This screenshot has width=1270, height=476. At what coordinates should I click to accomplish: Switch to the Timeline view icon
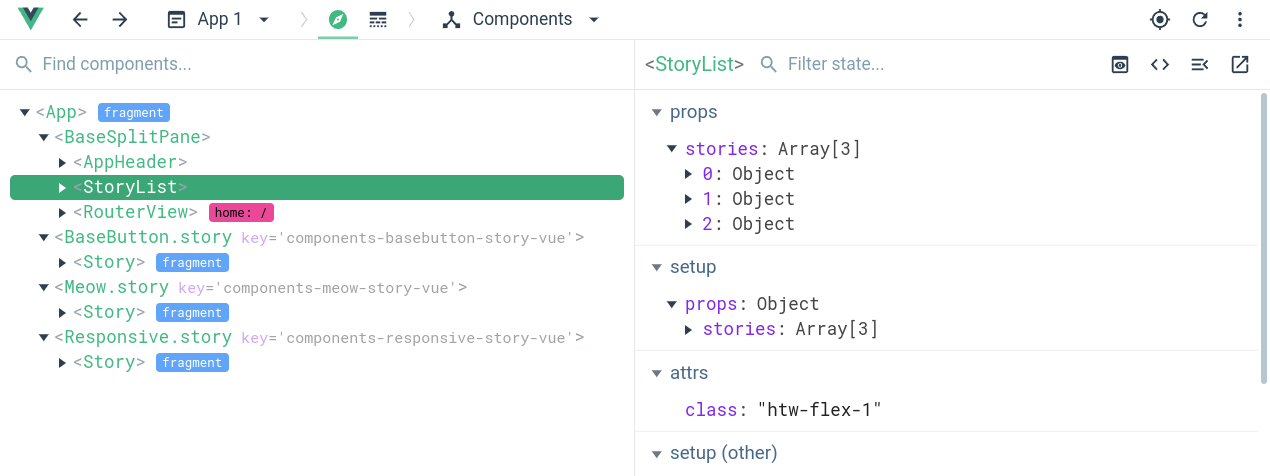[378, 19]
